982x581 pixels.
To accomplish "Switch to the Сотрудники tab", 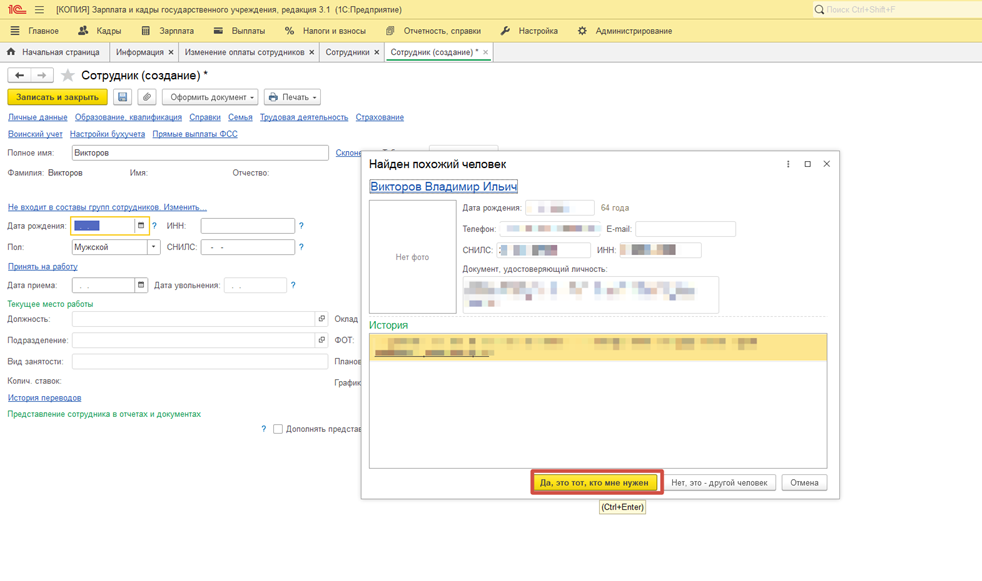I will (348, 53).
